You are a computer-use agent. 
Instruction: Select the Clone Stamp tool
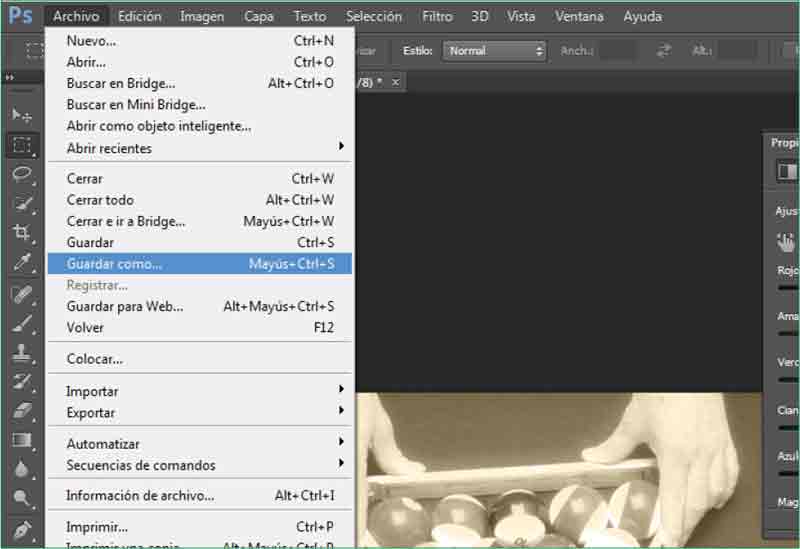22,353
